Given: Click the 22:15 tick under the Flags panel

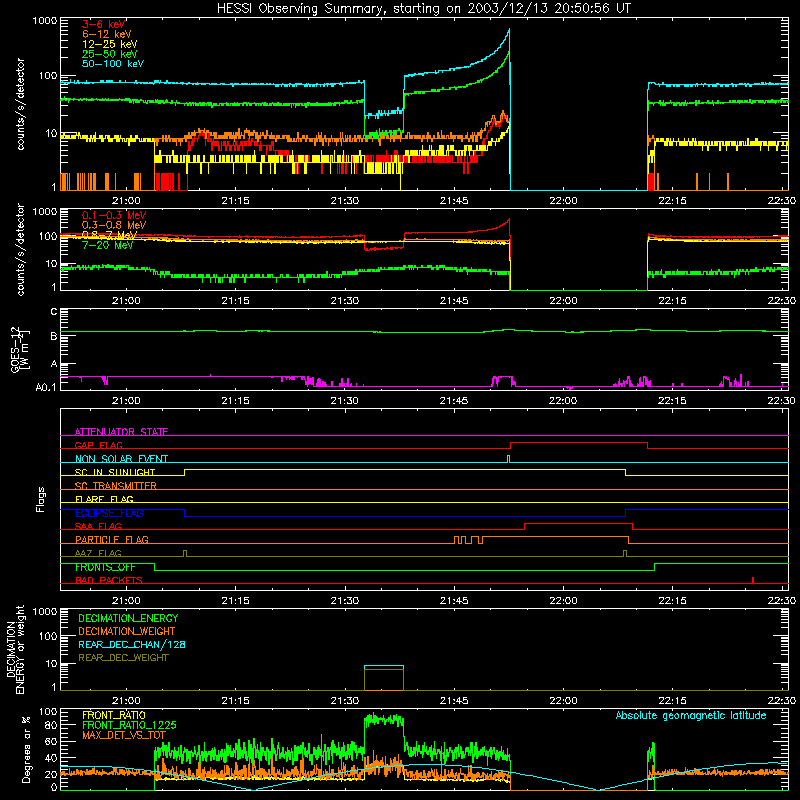Looking at the screenshot, I should click(x=672, y=601).
